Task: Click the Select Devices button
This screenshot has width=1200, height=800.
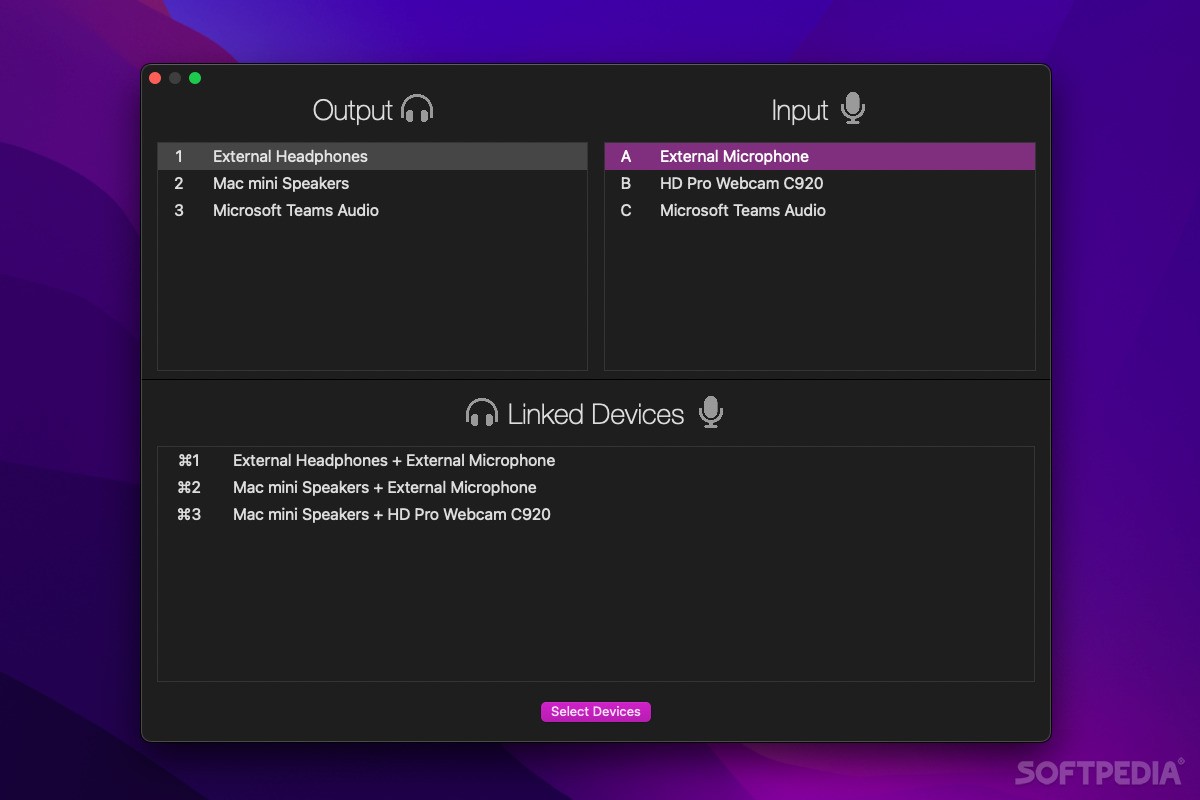Action: 596,712
